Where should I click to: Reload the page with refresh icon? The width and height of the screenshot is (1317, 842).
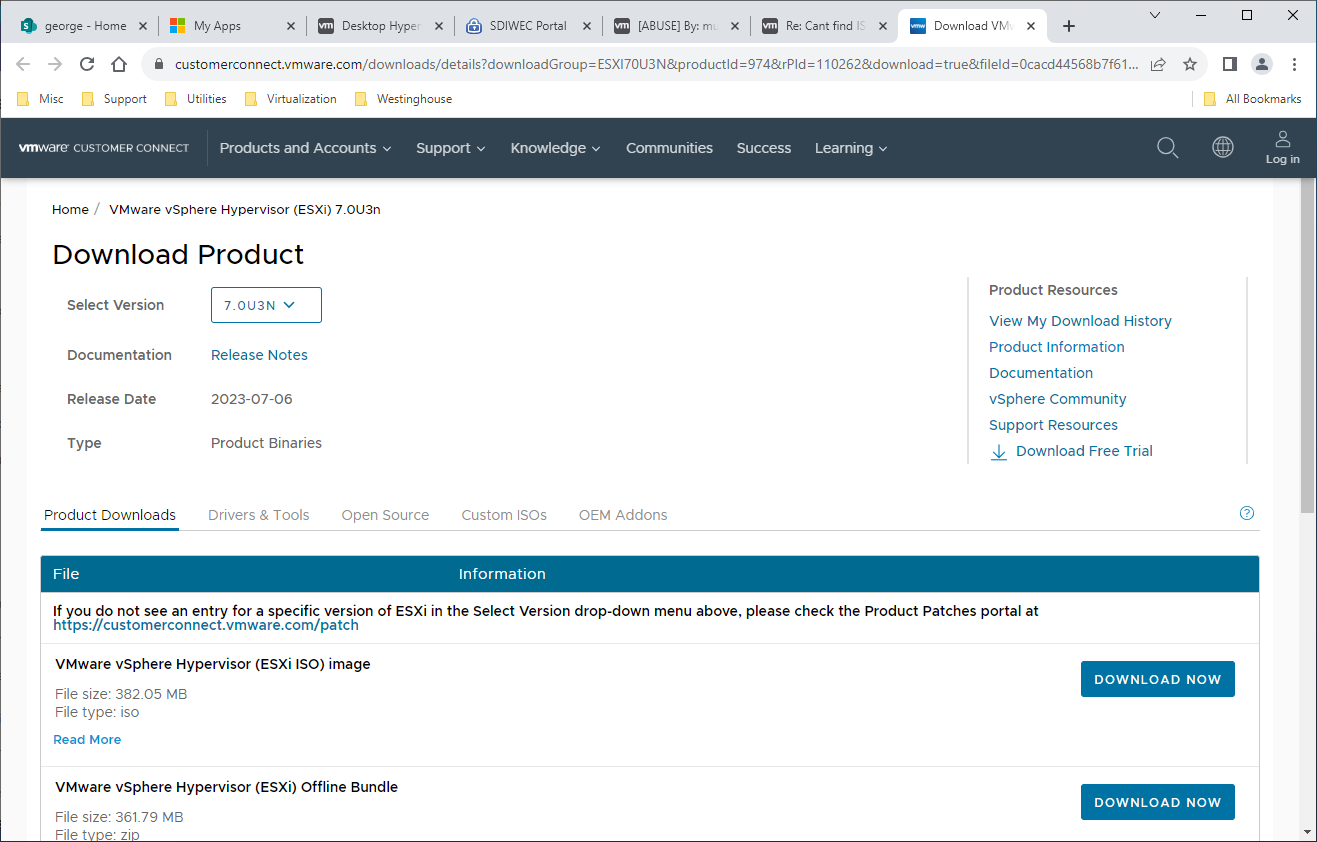87,64
